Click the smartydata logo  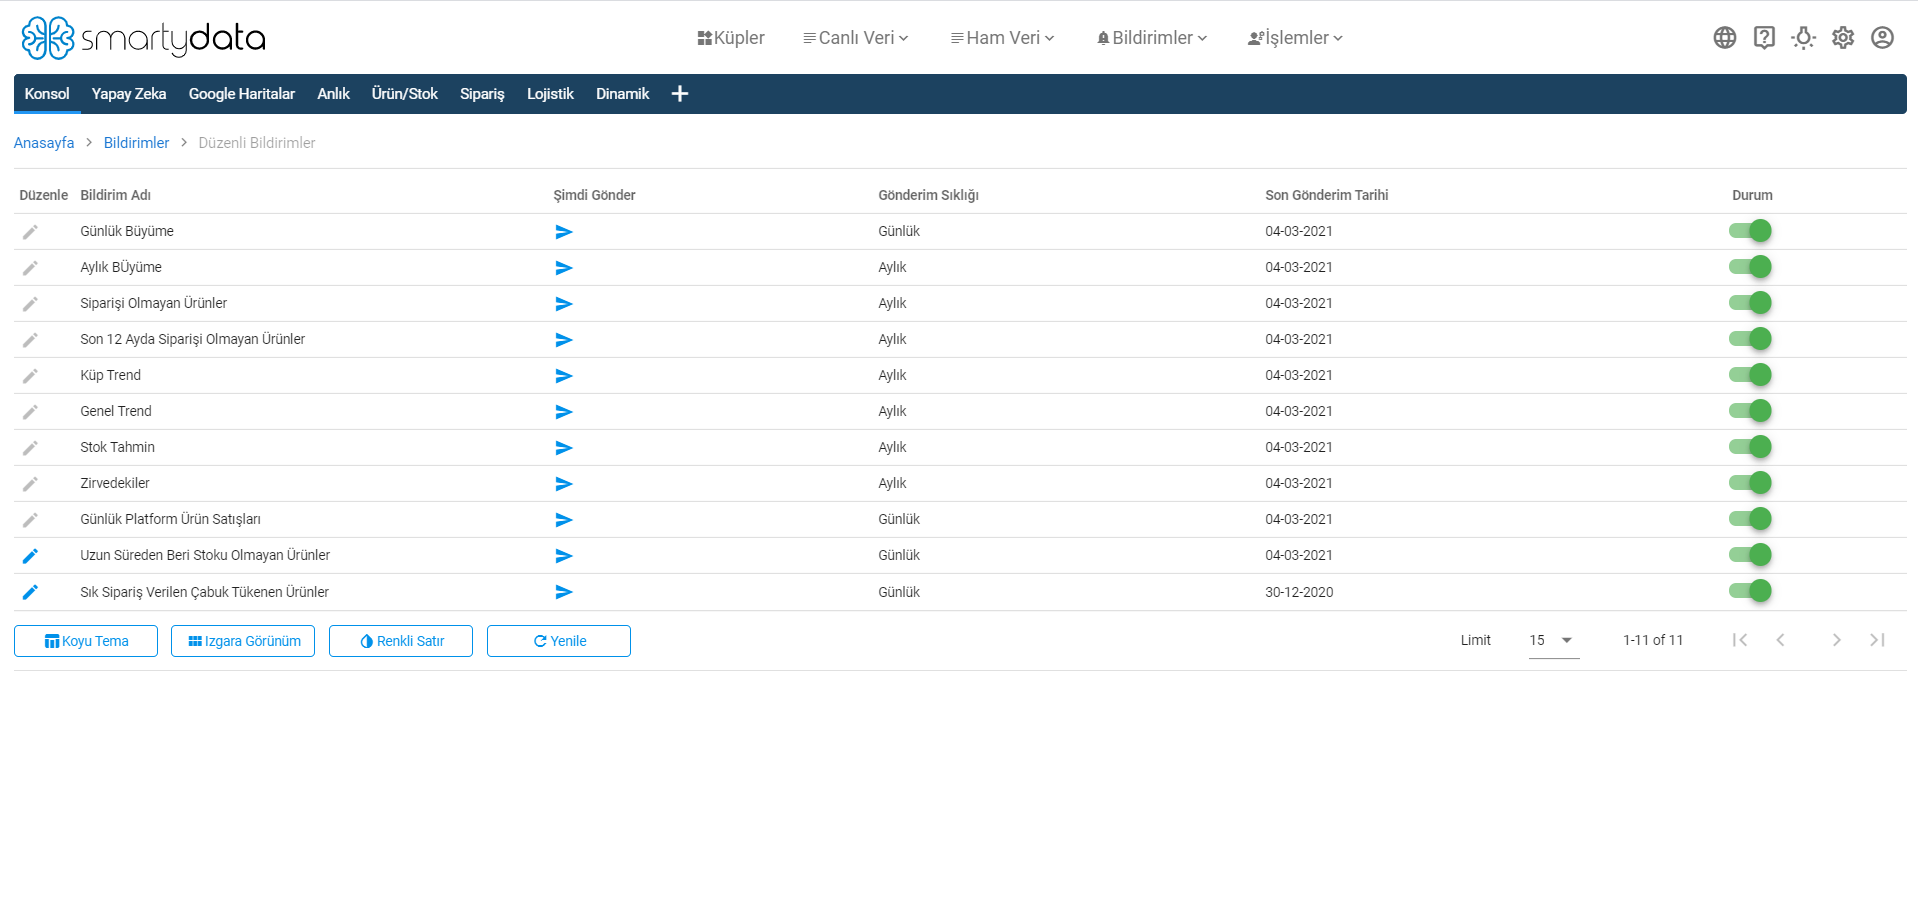coord(144,38)
